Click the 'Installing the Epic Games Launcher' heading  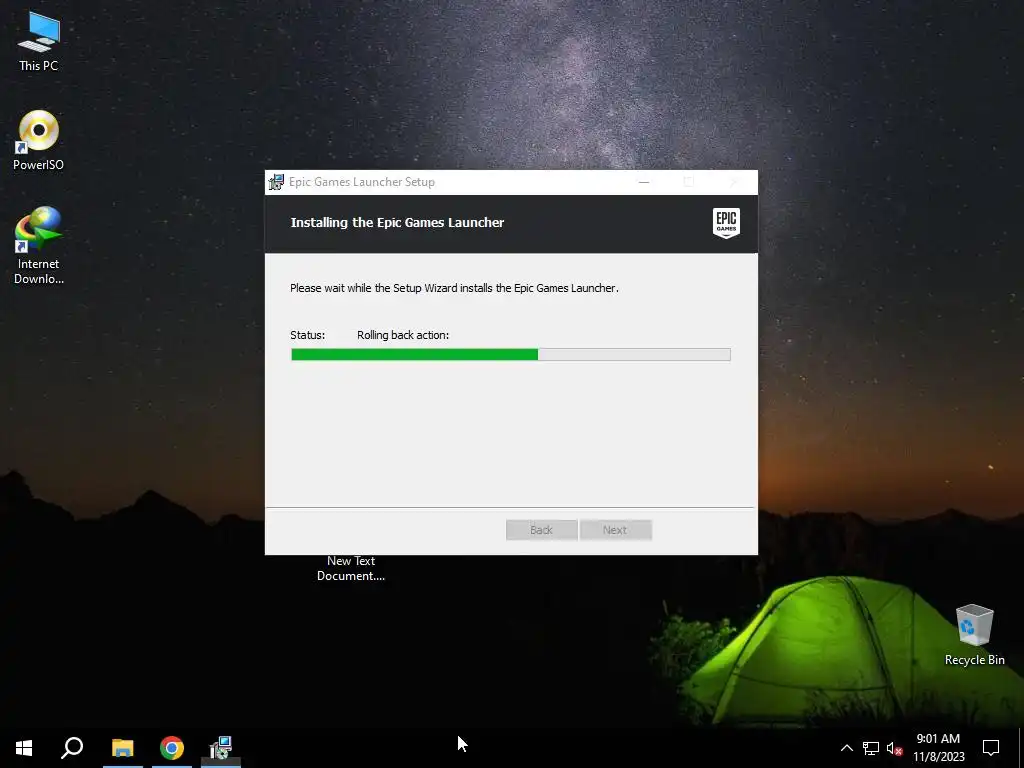(x=397, y=223)
